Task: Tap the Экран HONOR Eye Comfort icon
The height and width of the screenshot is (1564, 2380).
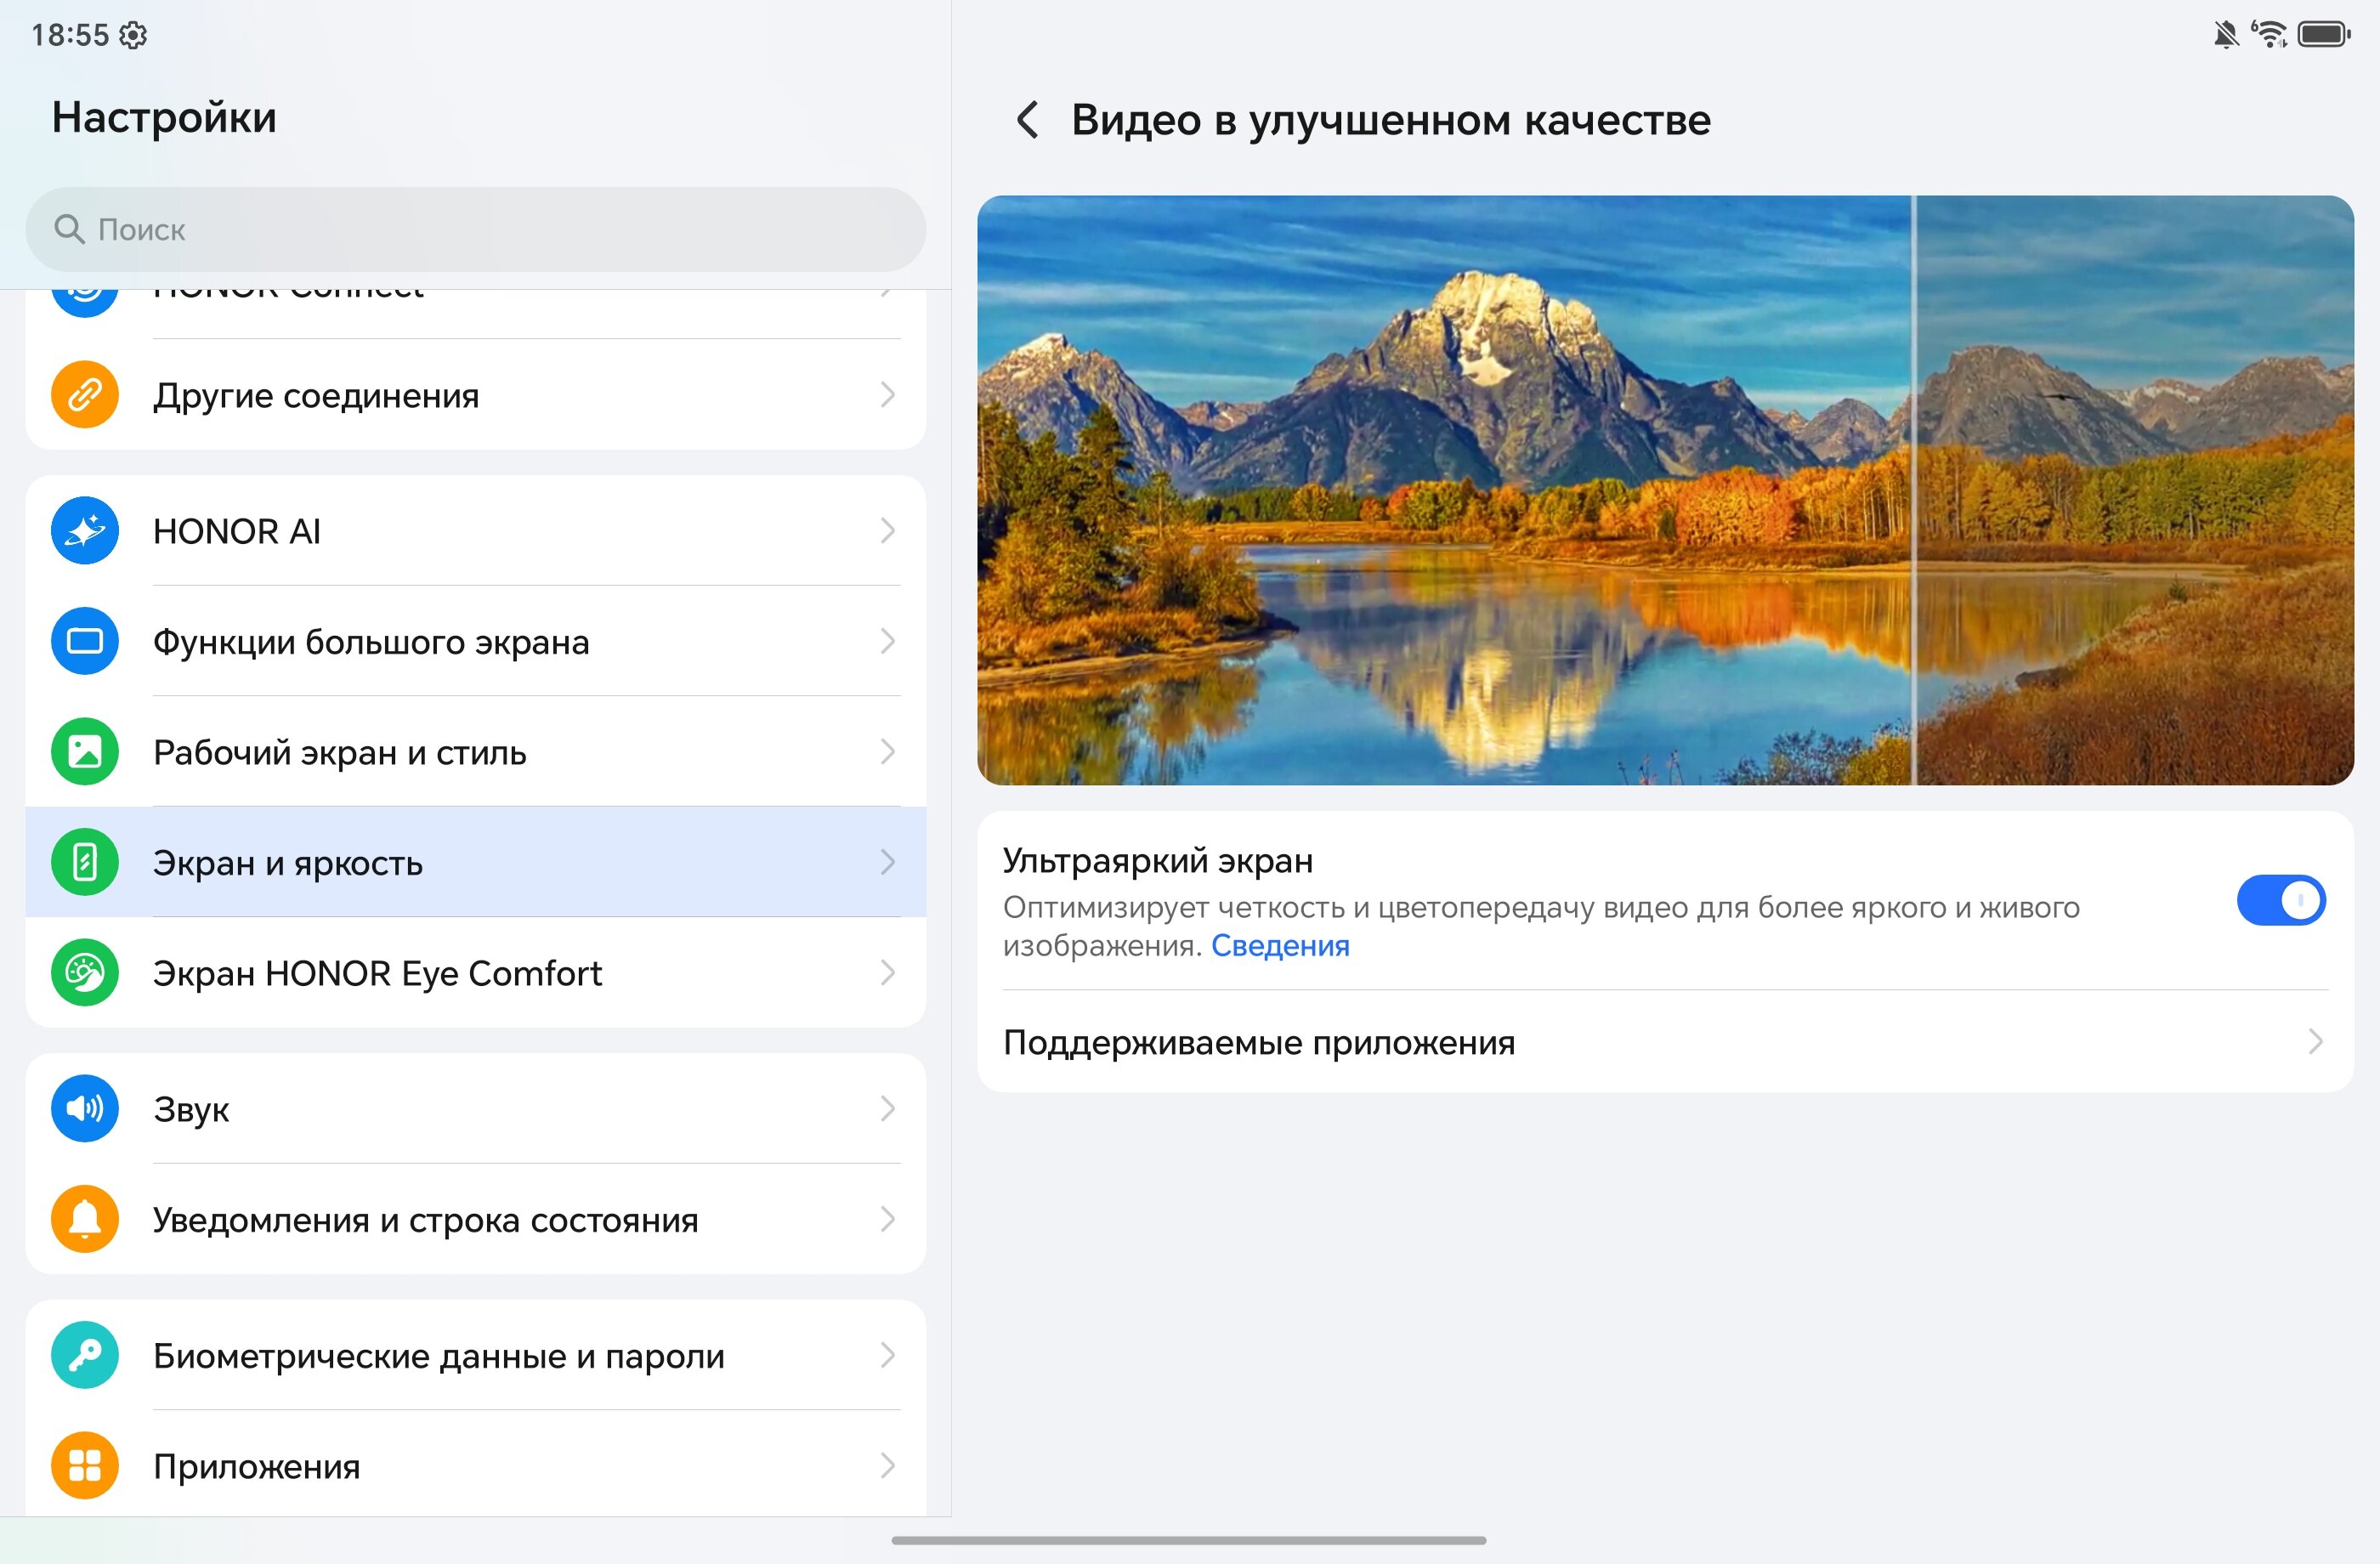Action: tap(85, 972)
